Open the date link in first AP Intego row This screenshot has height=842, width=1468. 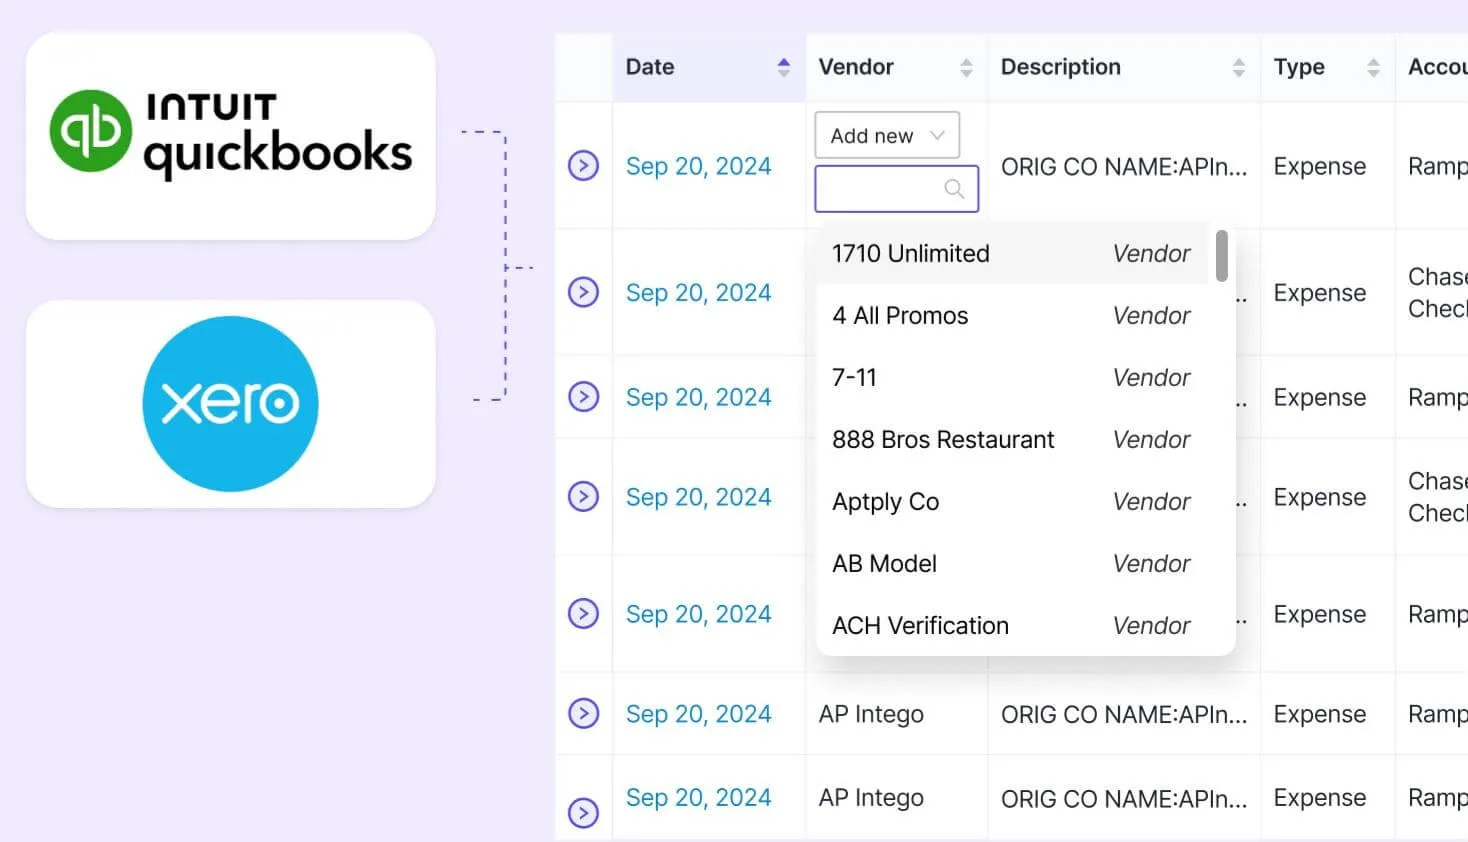(698, 714)
